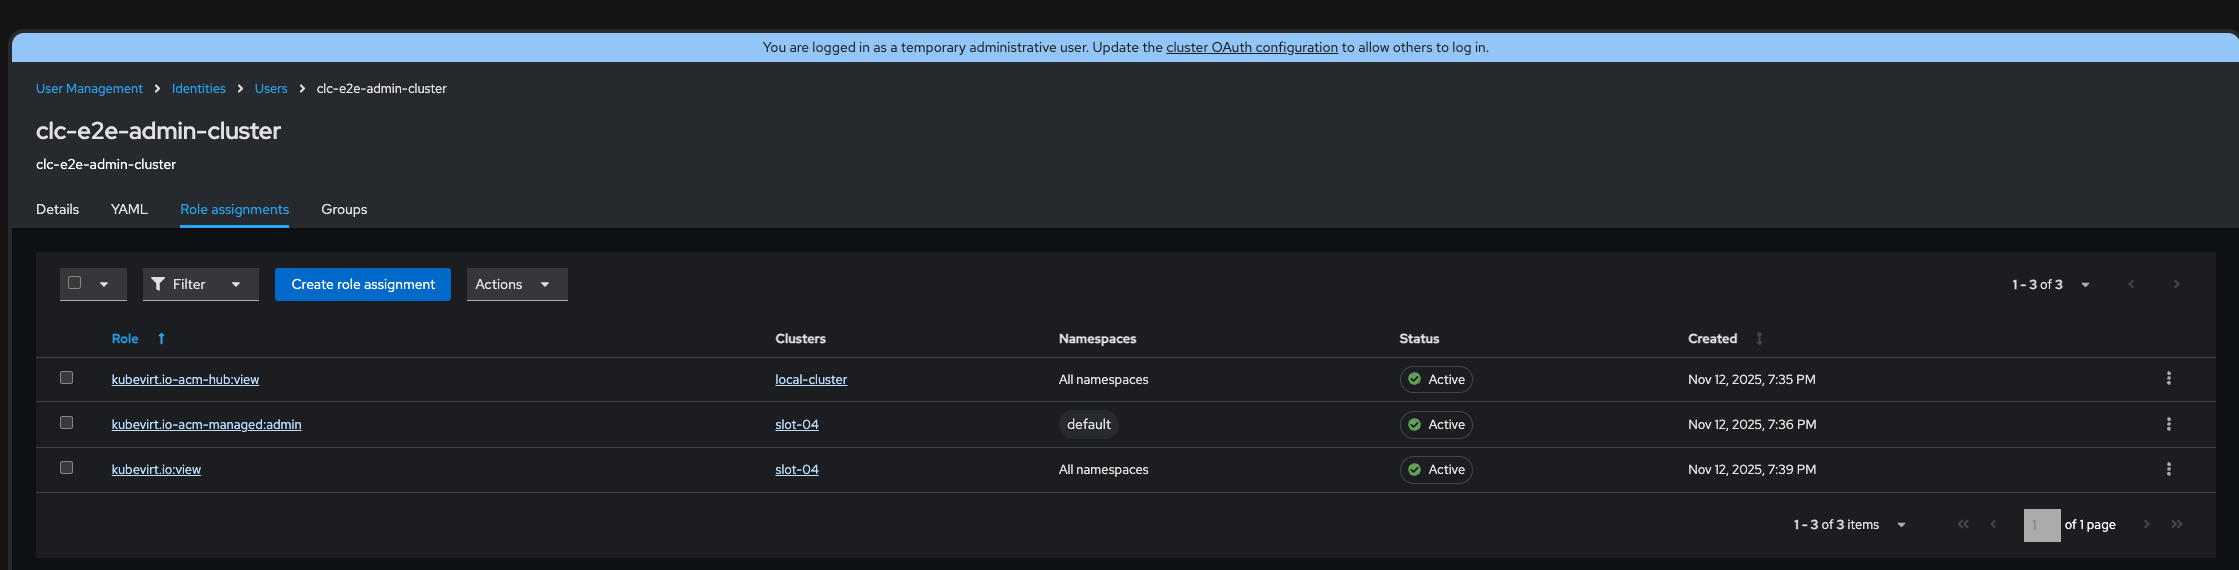Open the slot-04 cluster link for kubevirt.io:view
Image resolution: width=2239 pixels, height=570 pixels.
797,470
